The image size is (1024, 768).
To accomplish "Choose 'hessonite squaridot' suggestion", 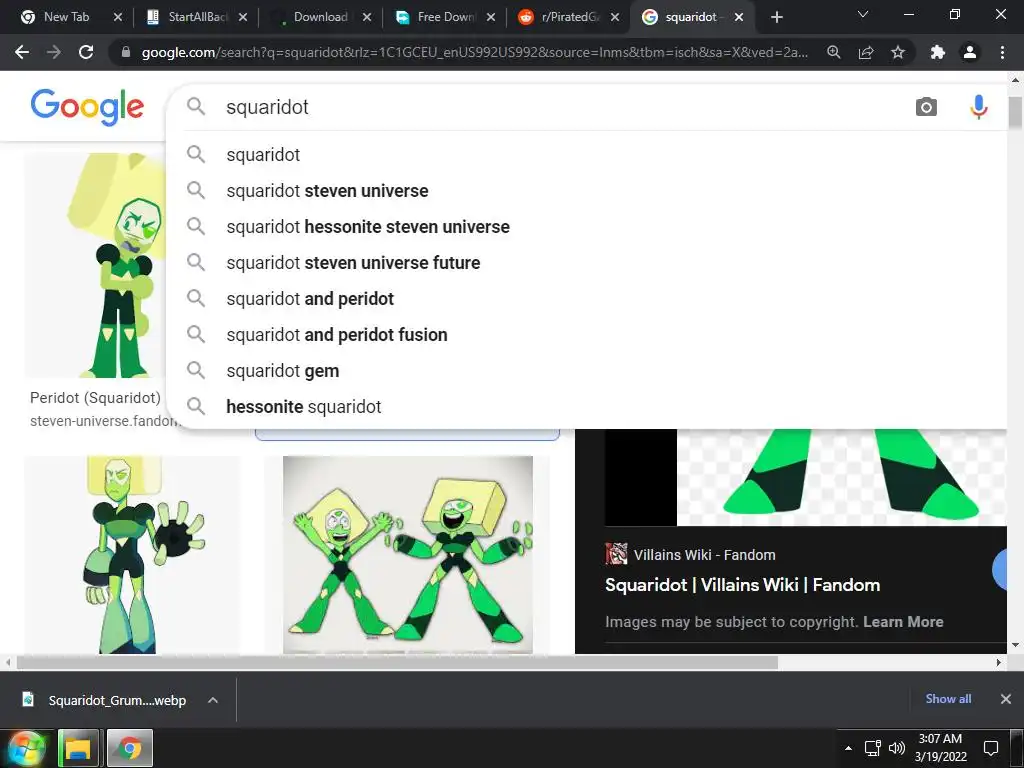I will click(586, 406).
